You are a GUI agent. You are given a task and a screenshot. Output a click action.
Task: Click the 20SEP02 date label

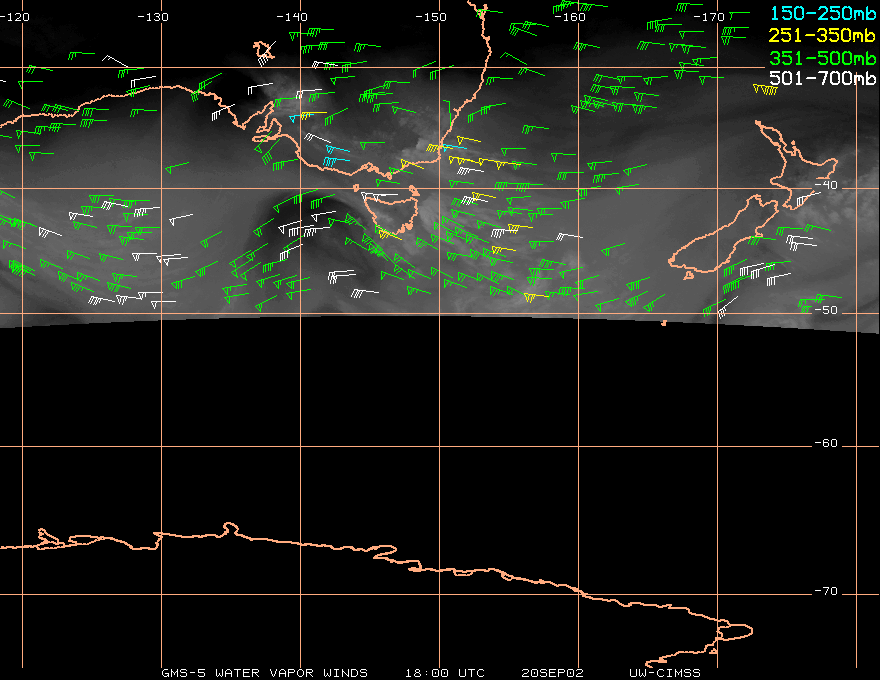click(x=552, y=673)
